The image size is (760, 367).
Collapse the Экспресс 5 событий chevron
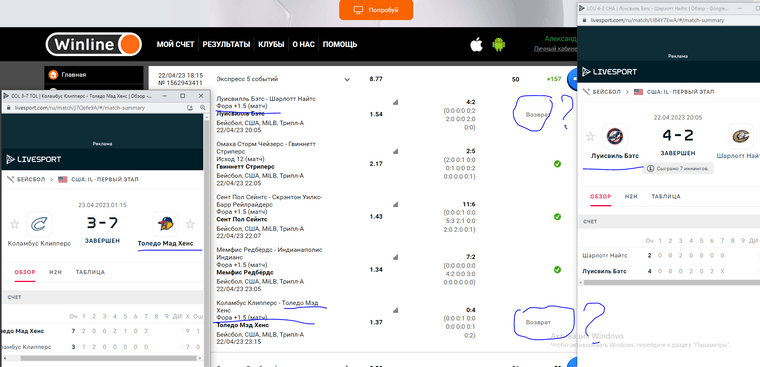347,79
